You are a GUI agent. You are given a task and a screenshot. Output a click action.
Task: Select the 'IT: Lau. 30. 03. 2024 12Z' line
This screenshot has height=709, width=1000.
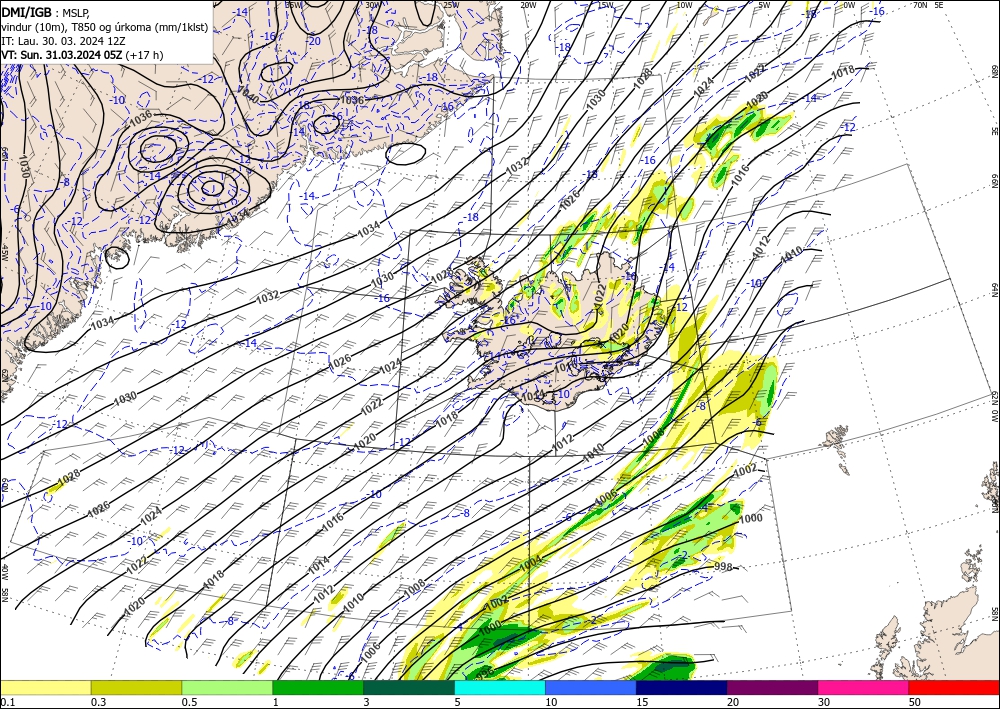point(63,41)
